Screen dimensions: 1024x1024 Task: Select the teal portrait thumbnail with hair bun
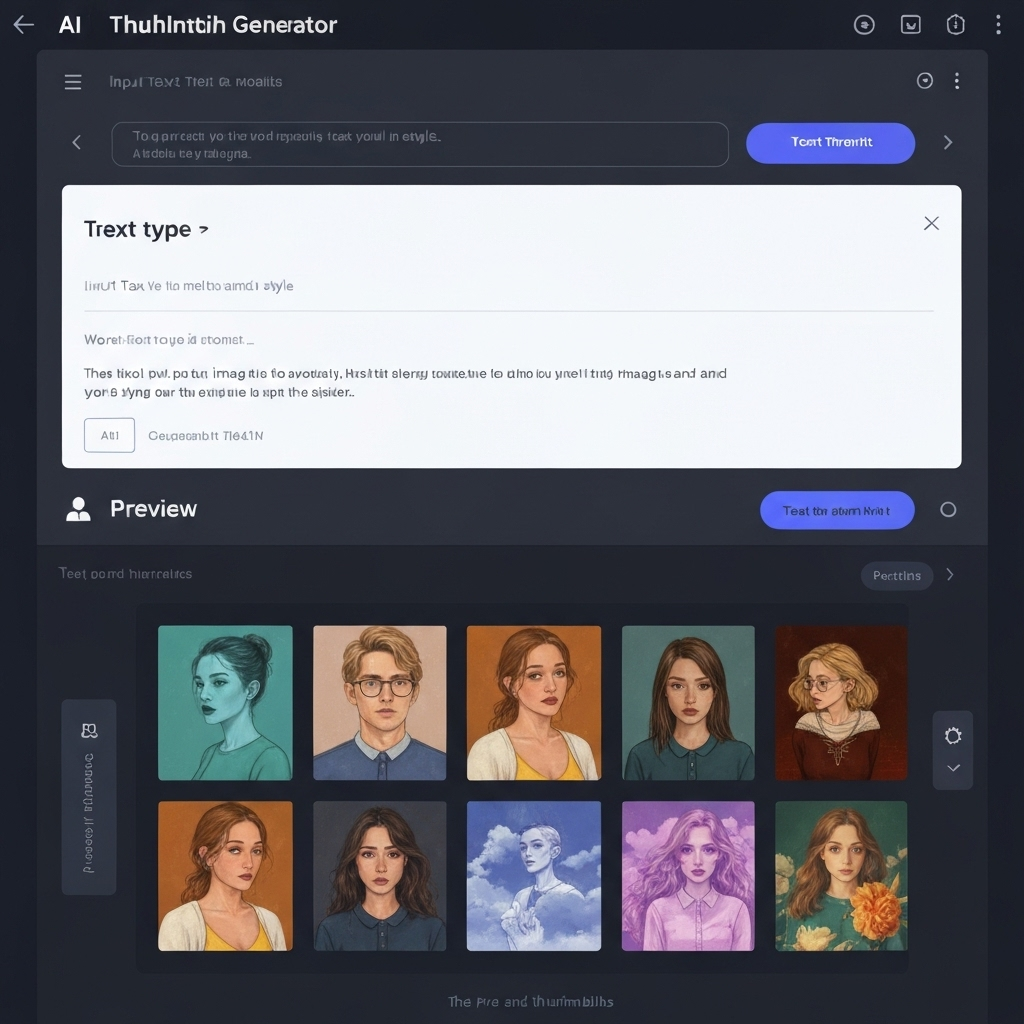225,703
